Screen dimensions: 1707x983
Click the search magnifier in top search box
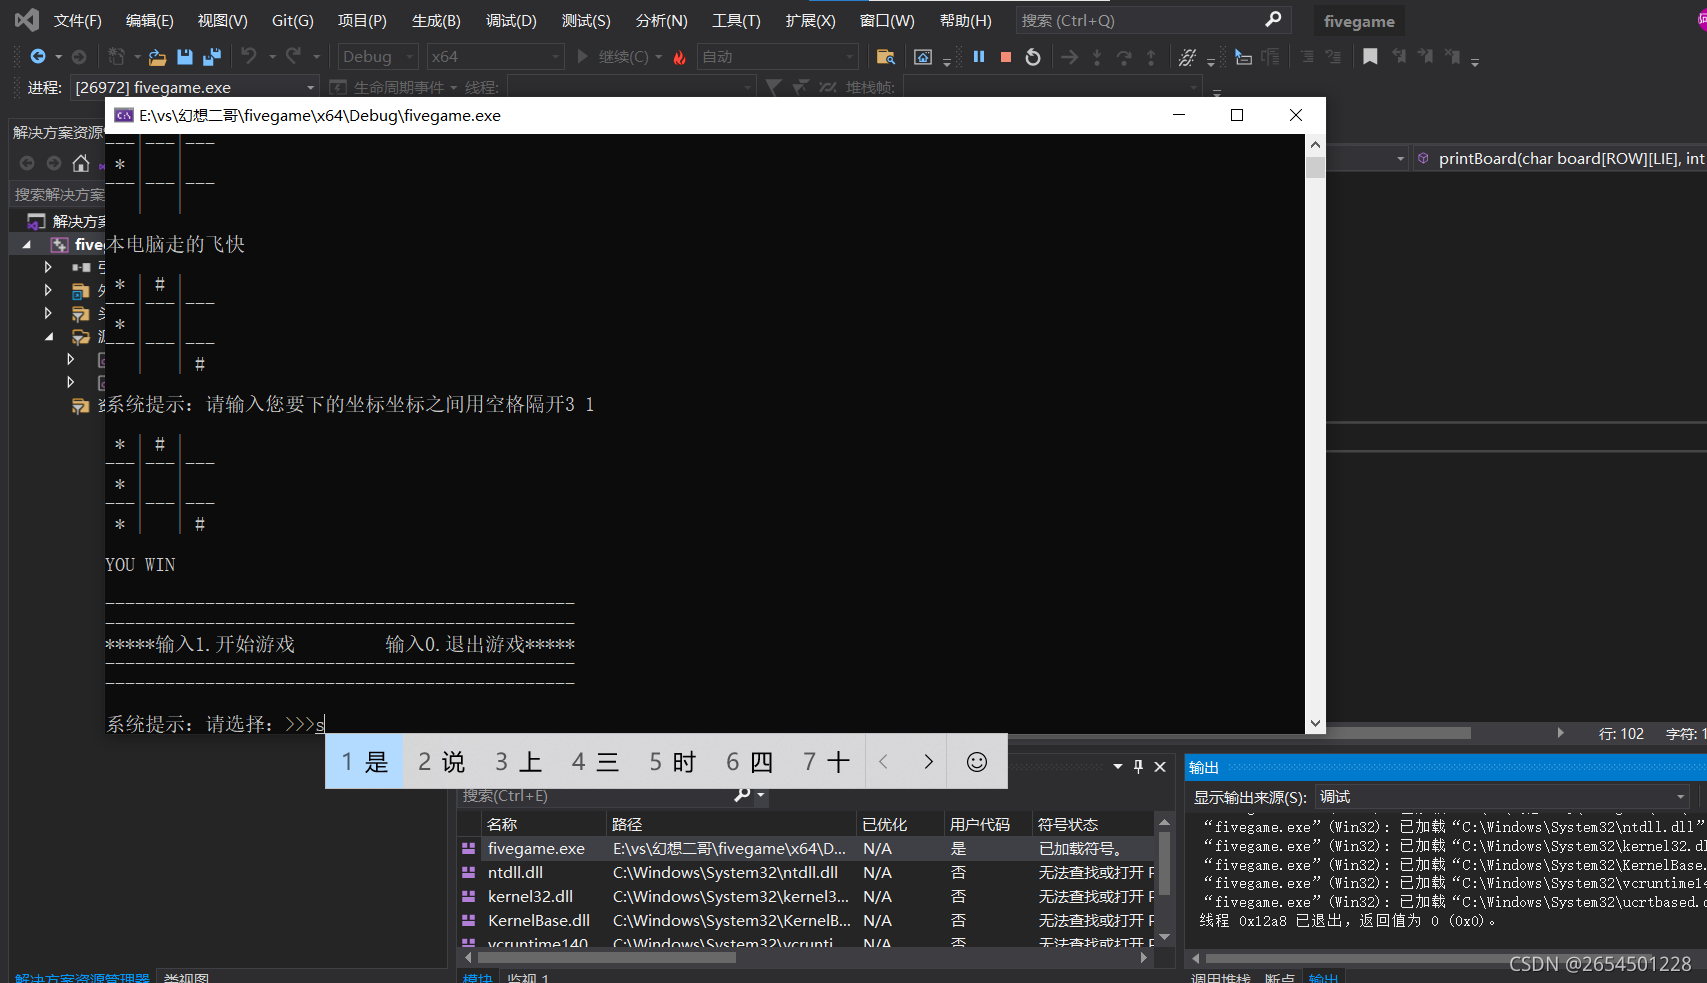pos(1273,20)
